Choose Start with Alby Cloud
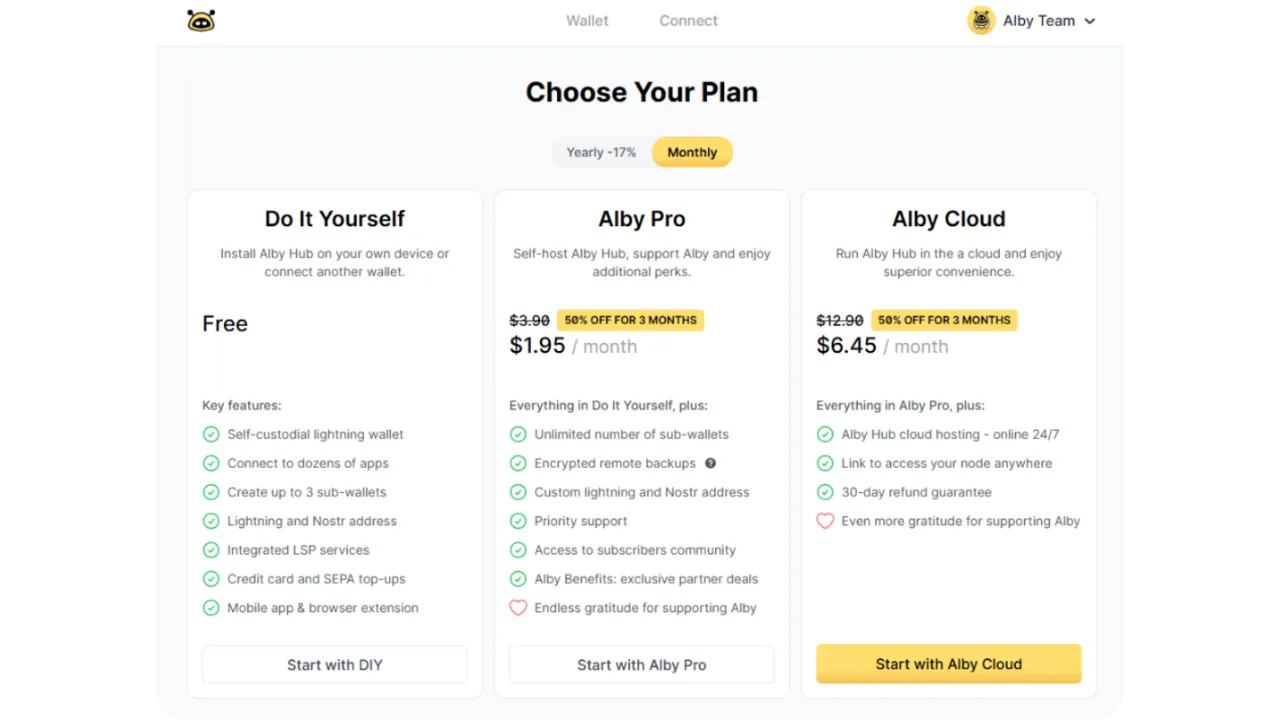This screenshot has height=720, width=1280. [x=948, y=664]
